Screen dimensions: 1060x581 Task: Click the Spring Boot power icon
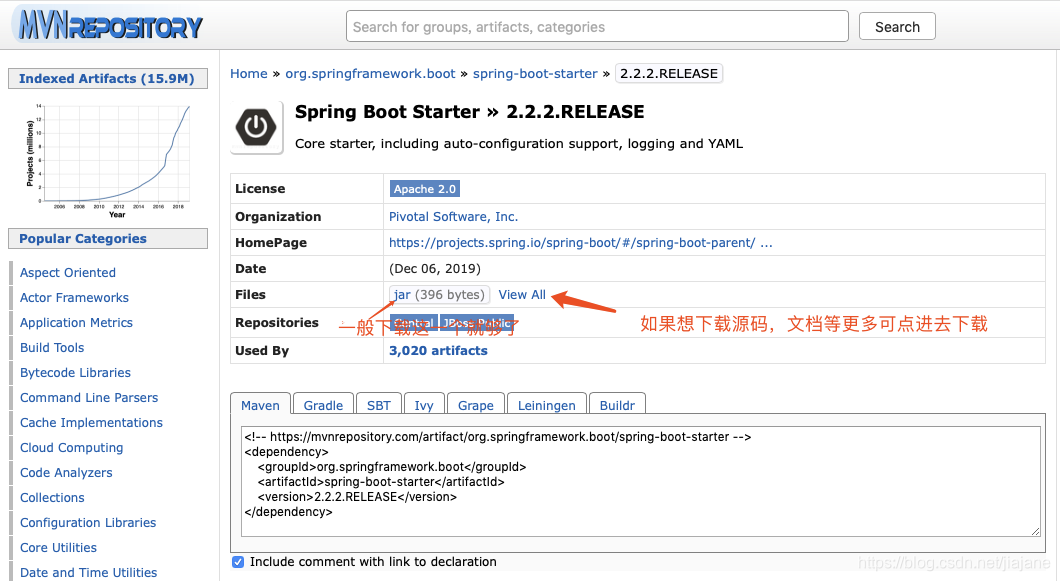256,127
